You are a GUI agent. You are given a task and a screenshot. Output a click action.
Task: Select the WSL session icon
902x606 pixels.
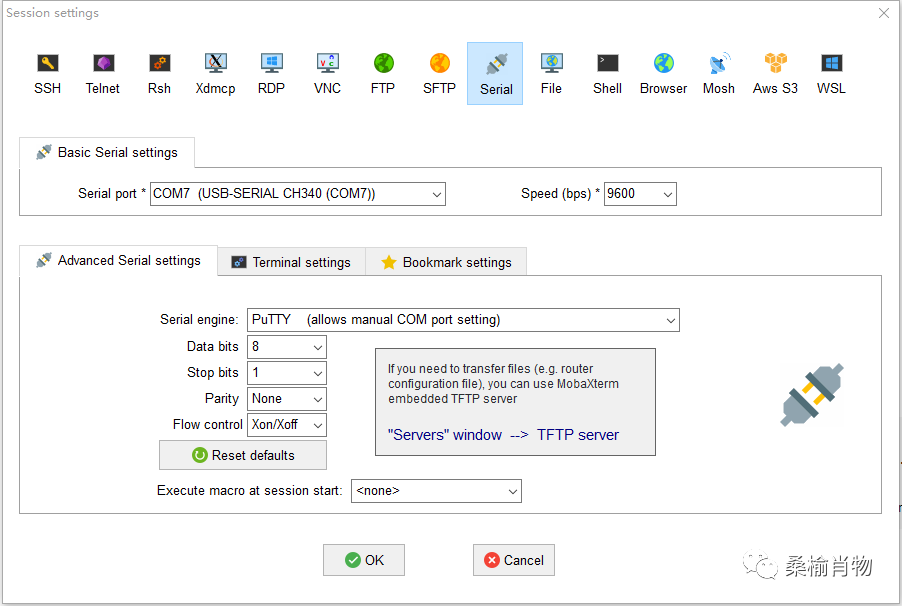click(831, 74)
